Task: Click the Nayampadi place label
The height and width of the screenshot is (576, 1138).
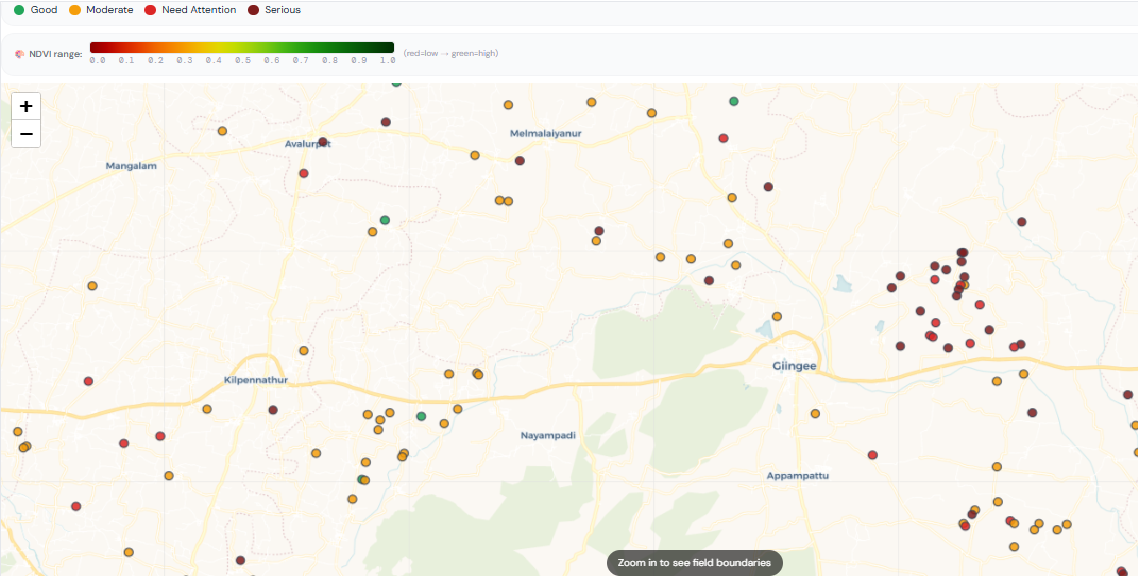Action: (x=548, y=435)
